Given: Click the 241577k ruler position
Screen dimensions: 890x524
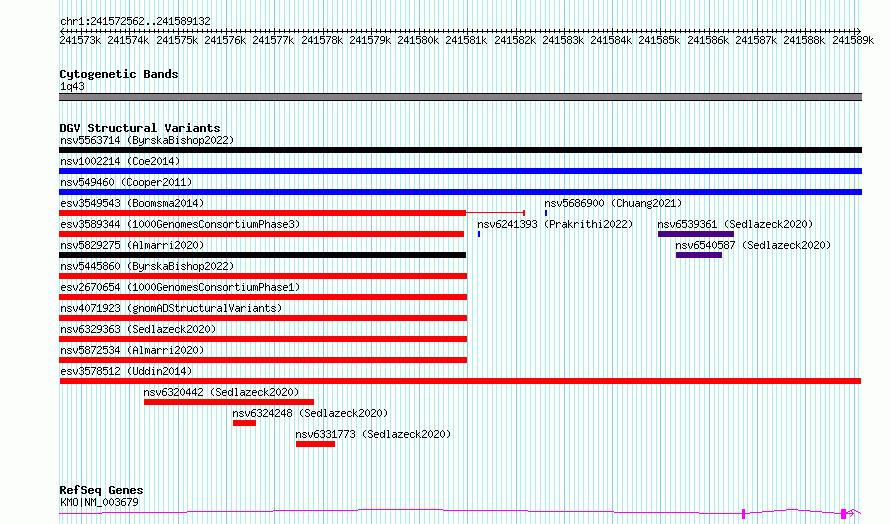Looking at the screenshot, I should coord(273,40).
